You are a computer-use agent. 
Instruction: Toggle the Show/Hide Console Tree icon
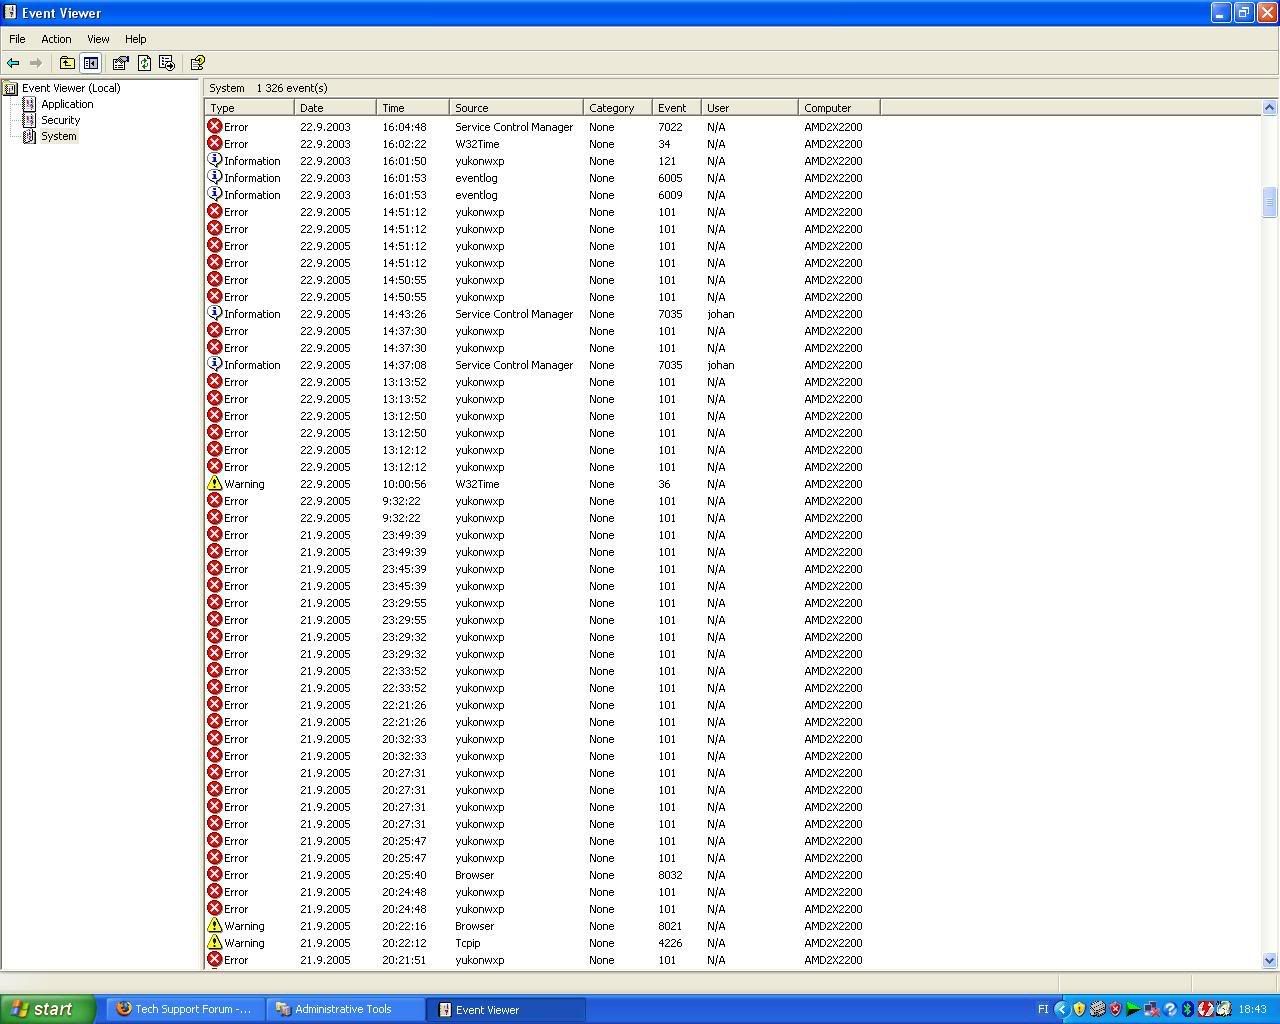(90, 63)
